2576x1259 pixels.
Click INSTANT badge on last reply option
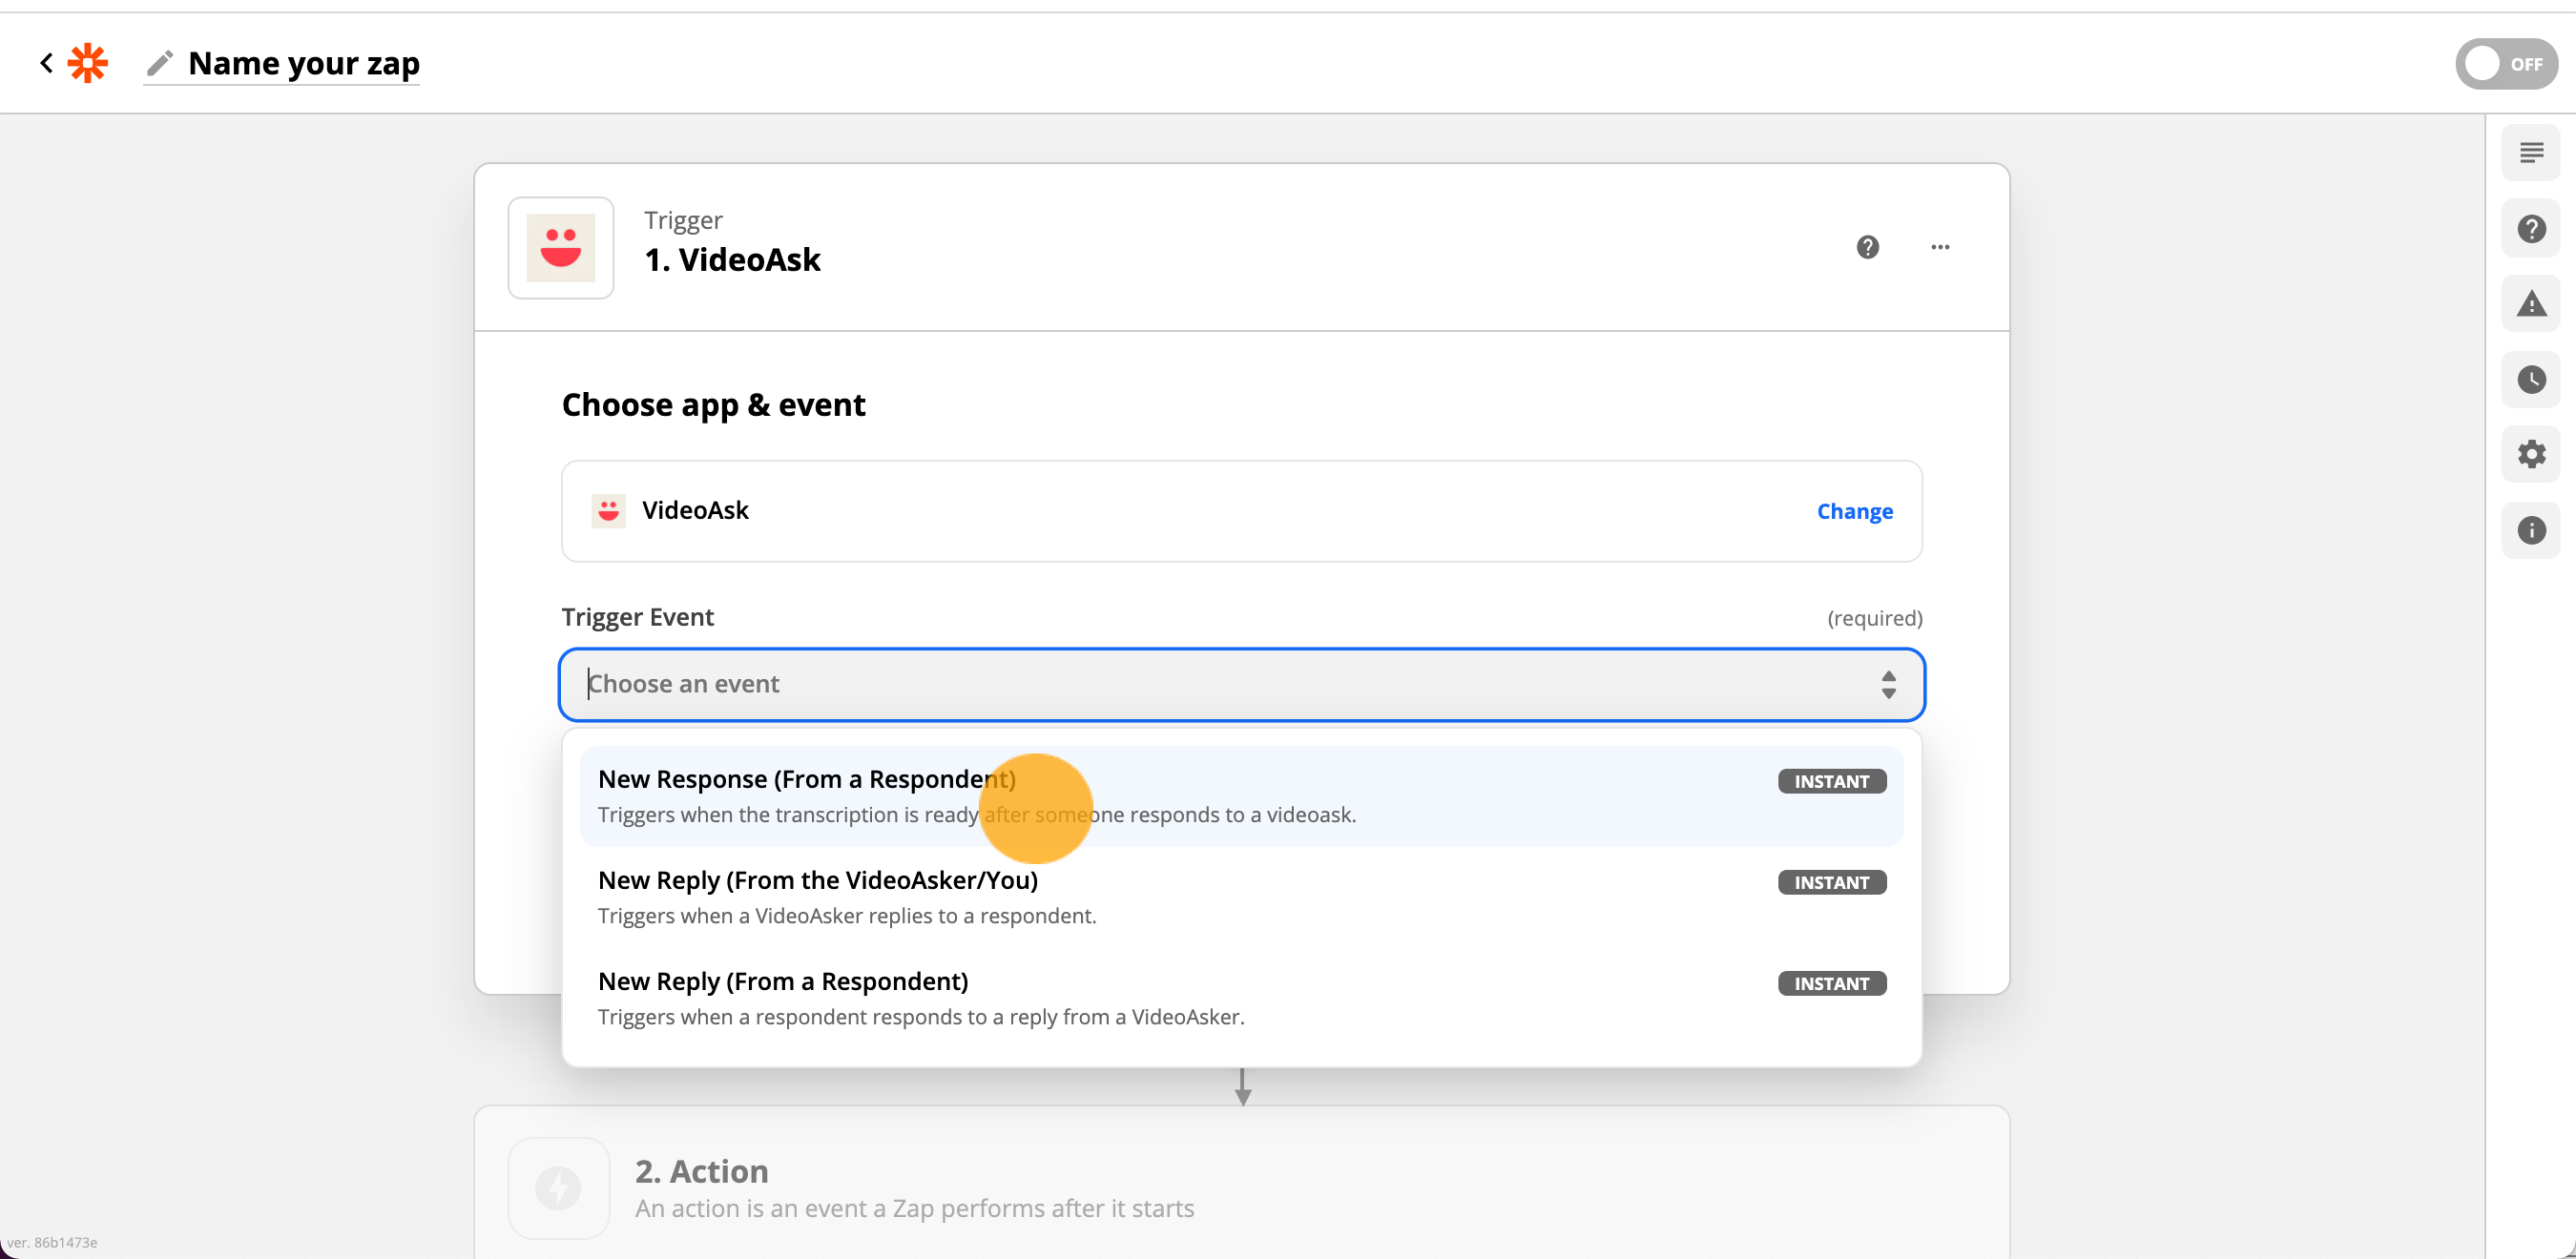click(1832, 983)
